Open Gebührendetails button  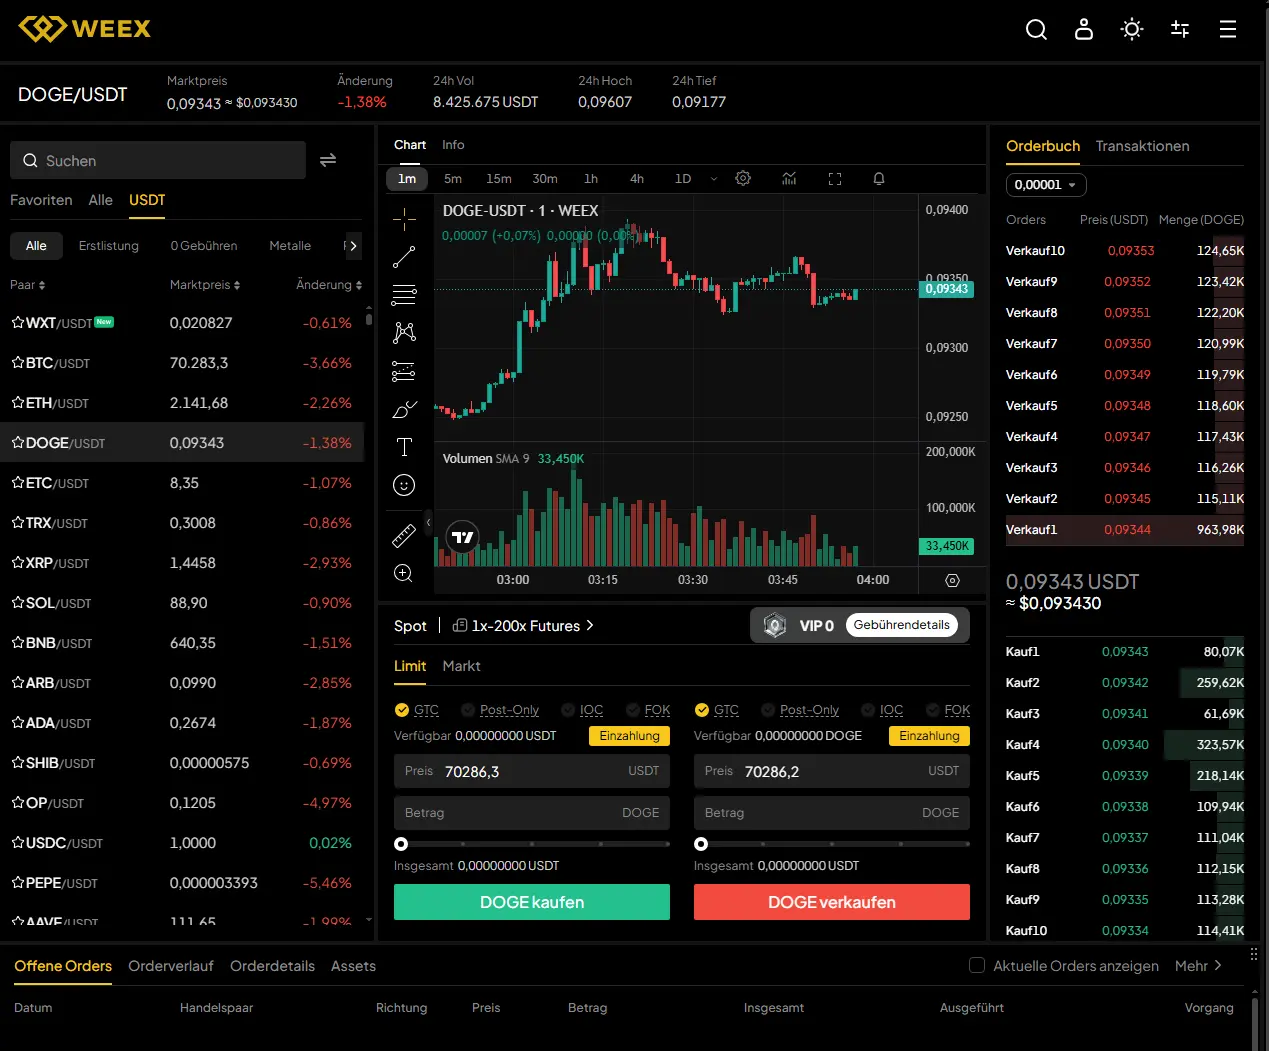902,625
